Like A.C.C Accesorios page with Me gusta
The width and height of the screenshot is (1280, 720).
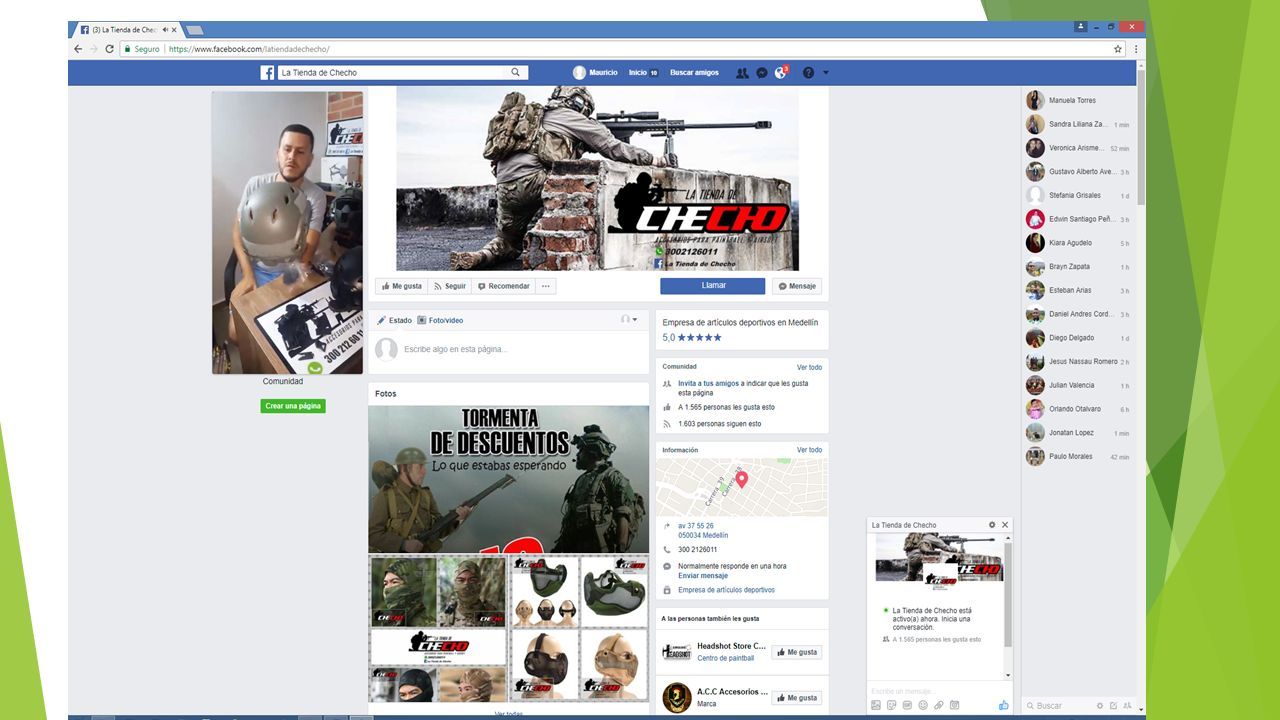coord(797,698)
